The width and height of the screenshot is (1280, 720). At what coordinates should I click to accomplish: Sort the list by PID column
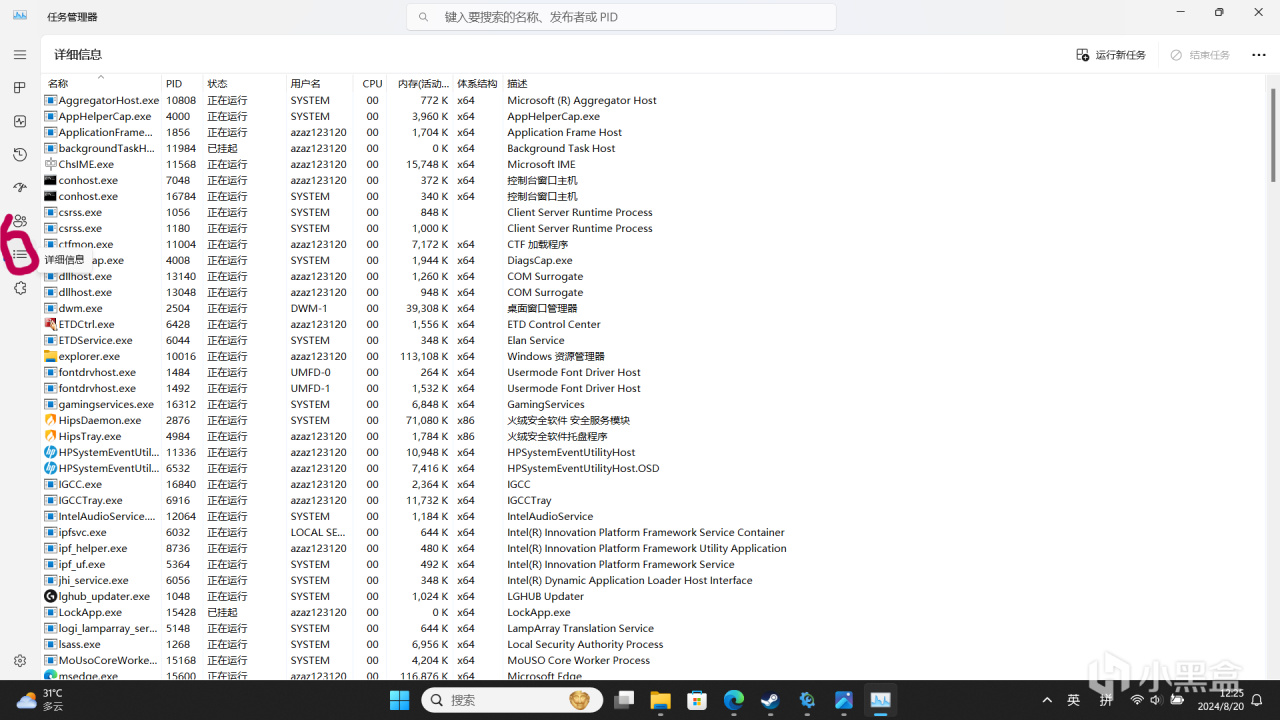[174, 84]
